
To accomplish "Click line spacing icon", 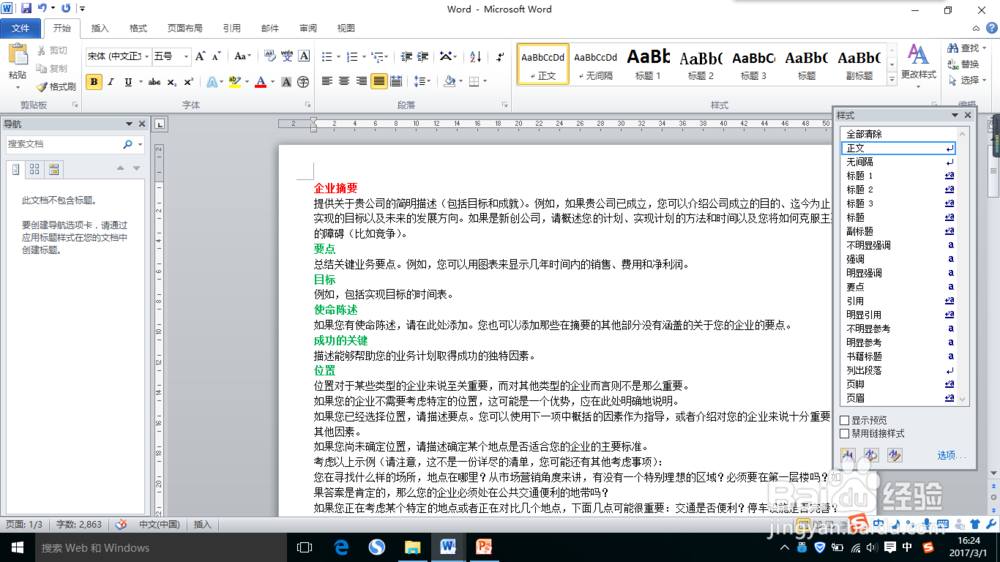I will [419, 82].
